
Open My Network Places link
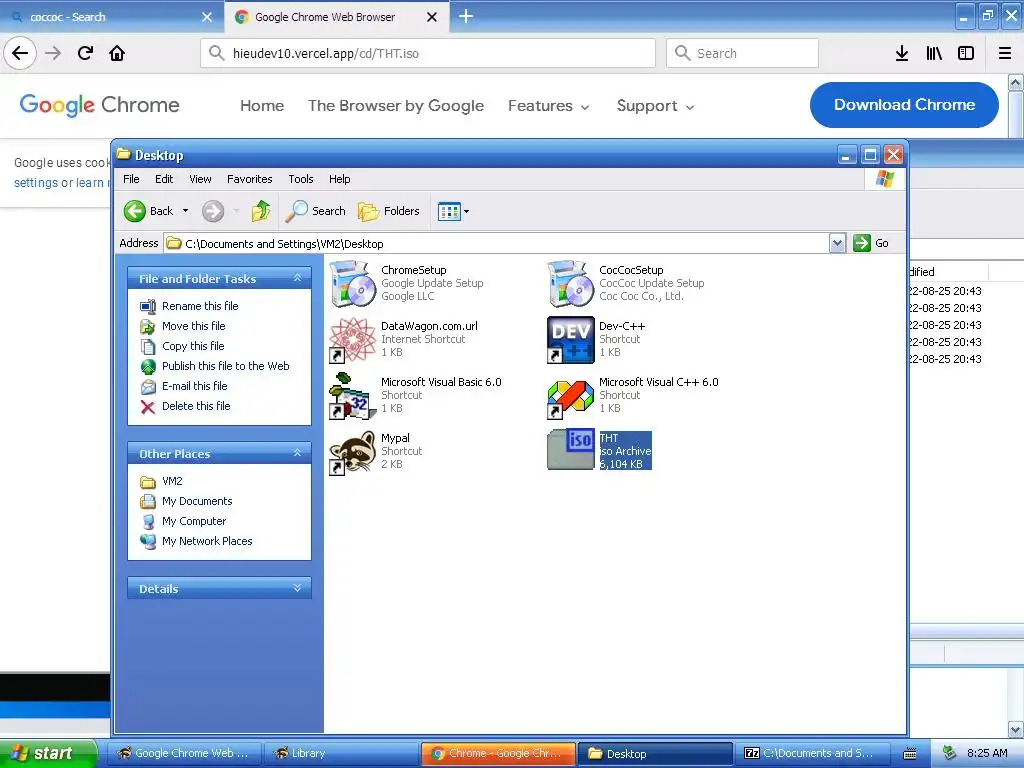click(x=207, y=541)
